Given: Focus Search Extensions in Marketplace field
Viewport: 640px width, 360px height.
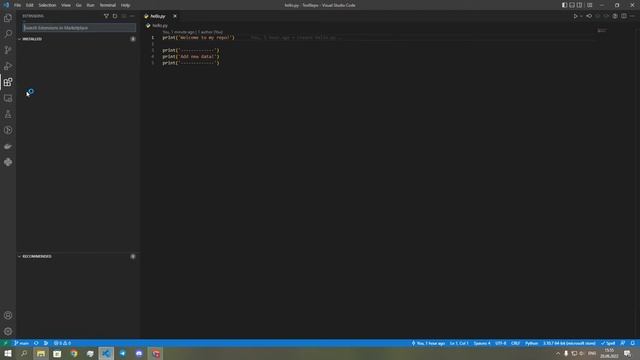Looking at the screenshot, I should [79, 28].
